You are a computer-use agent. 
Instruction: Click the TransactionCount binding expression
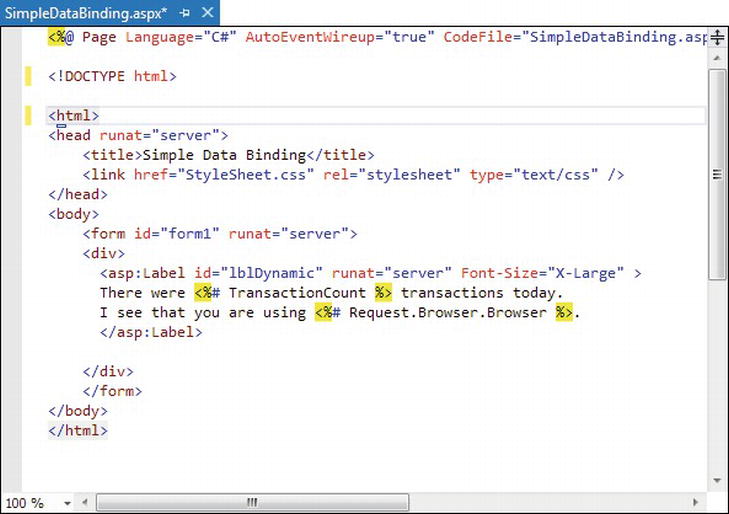(x=296, y=293)
